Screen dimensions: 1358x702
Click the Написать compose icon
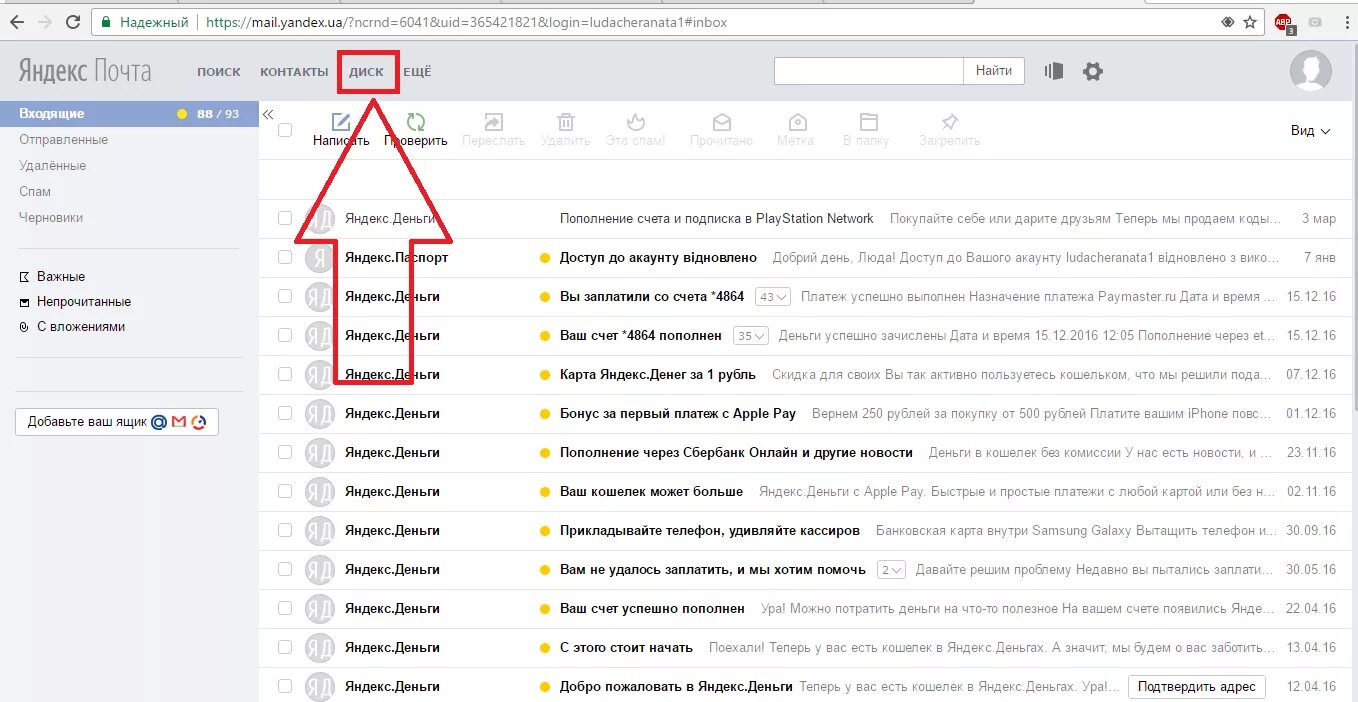coord(341,122)
